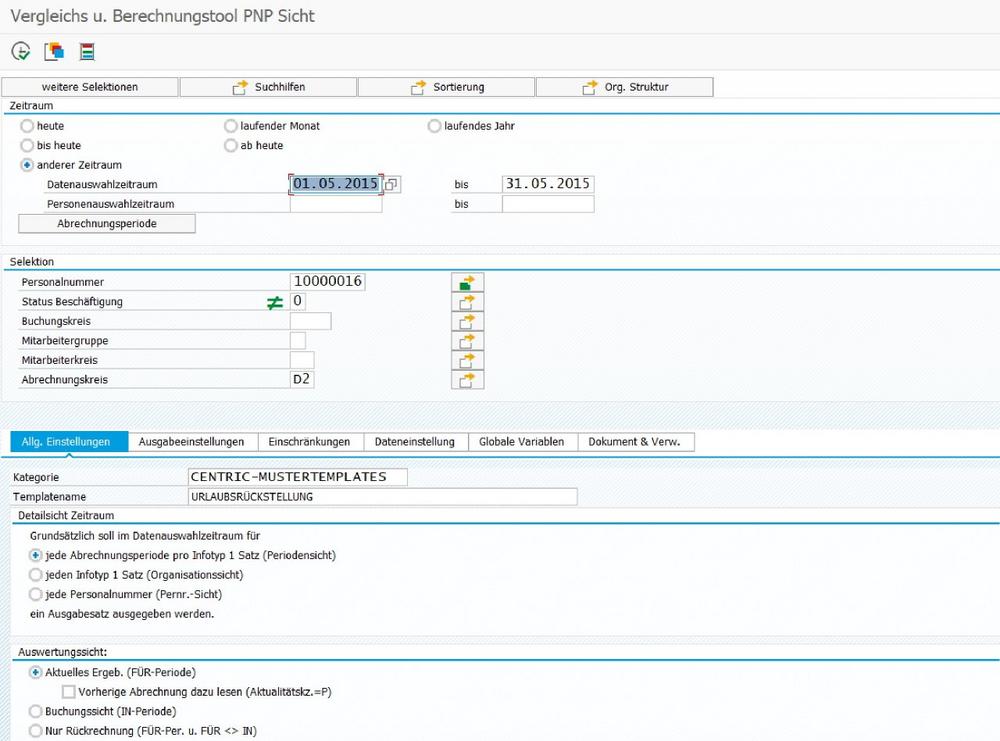Enable 'Vorherige Abrechnung dazu lesen' checkbox
Image resolution: width=1000 pixels, height=741 pixels.
coord(68,691)
